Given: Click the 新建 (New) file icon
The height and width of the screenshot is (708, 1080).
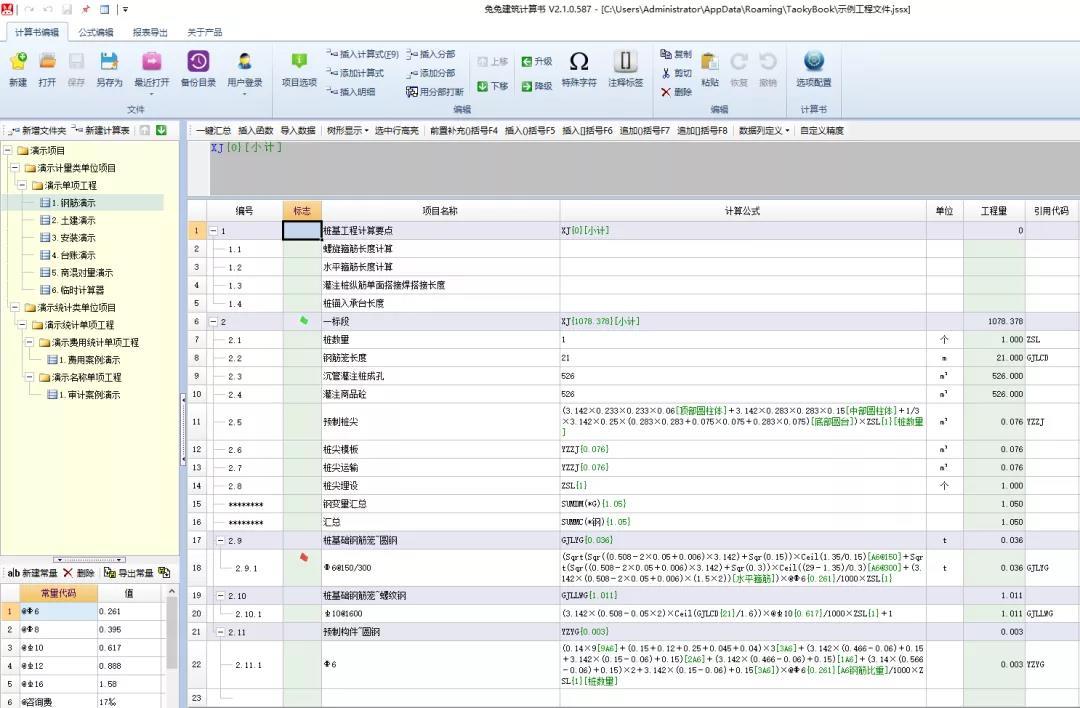Looking at the screenshot, I should (18, 64).
